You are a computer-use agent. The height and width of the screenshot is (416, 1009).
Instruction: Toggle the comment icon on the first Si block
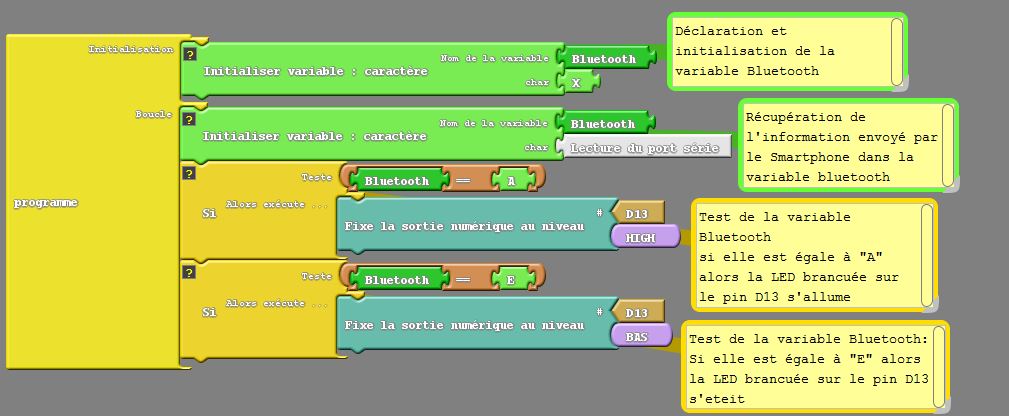(x=188, y=174)
